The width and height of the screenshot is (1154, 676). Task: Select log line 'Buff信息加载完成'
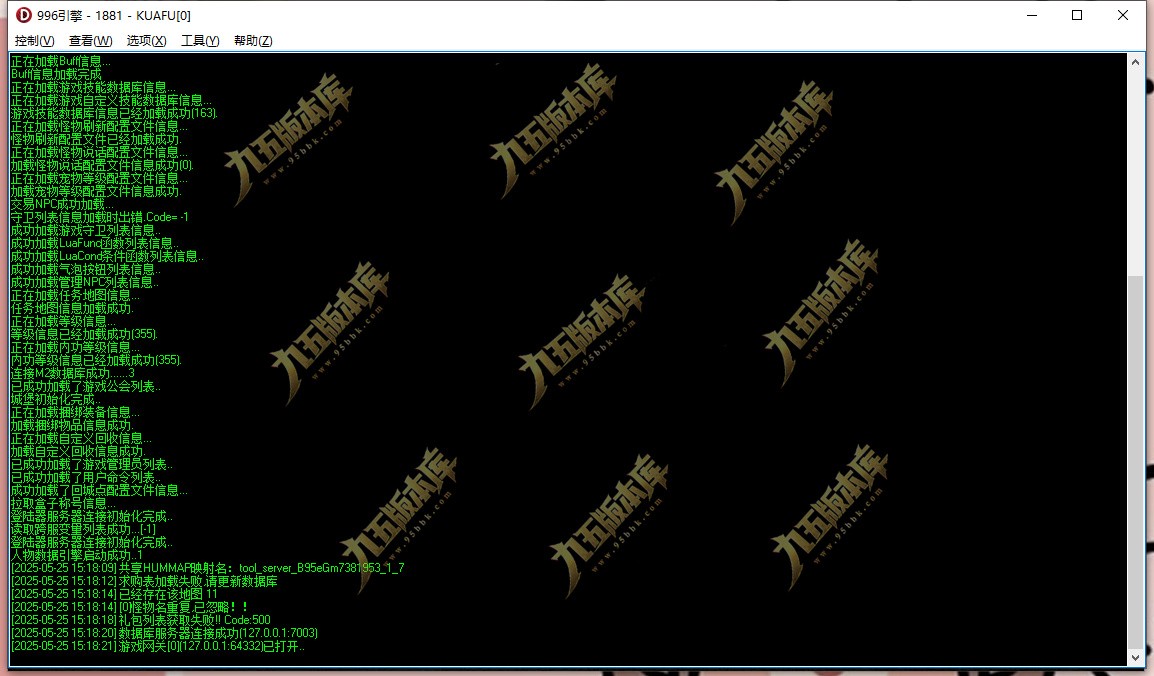tap(56, 74)
